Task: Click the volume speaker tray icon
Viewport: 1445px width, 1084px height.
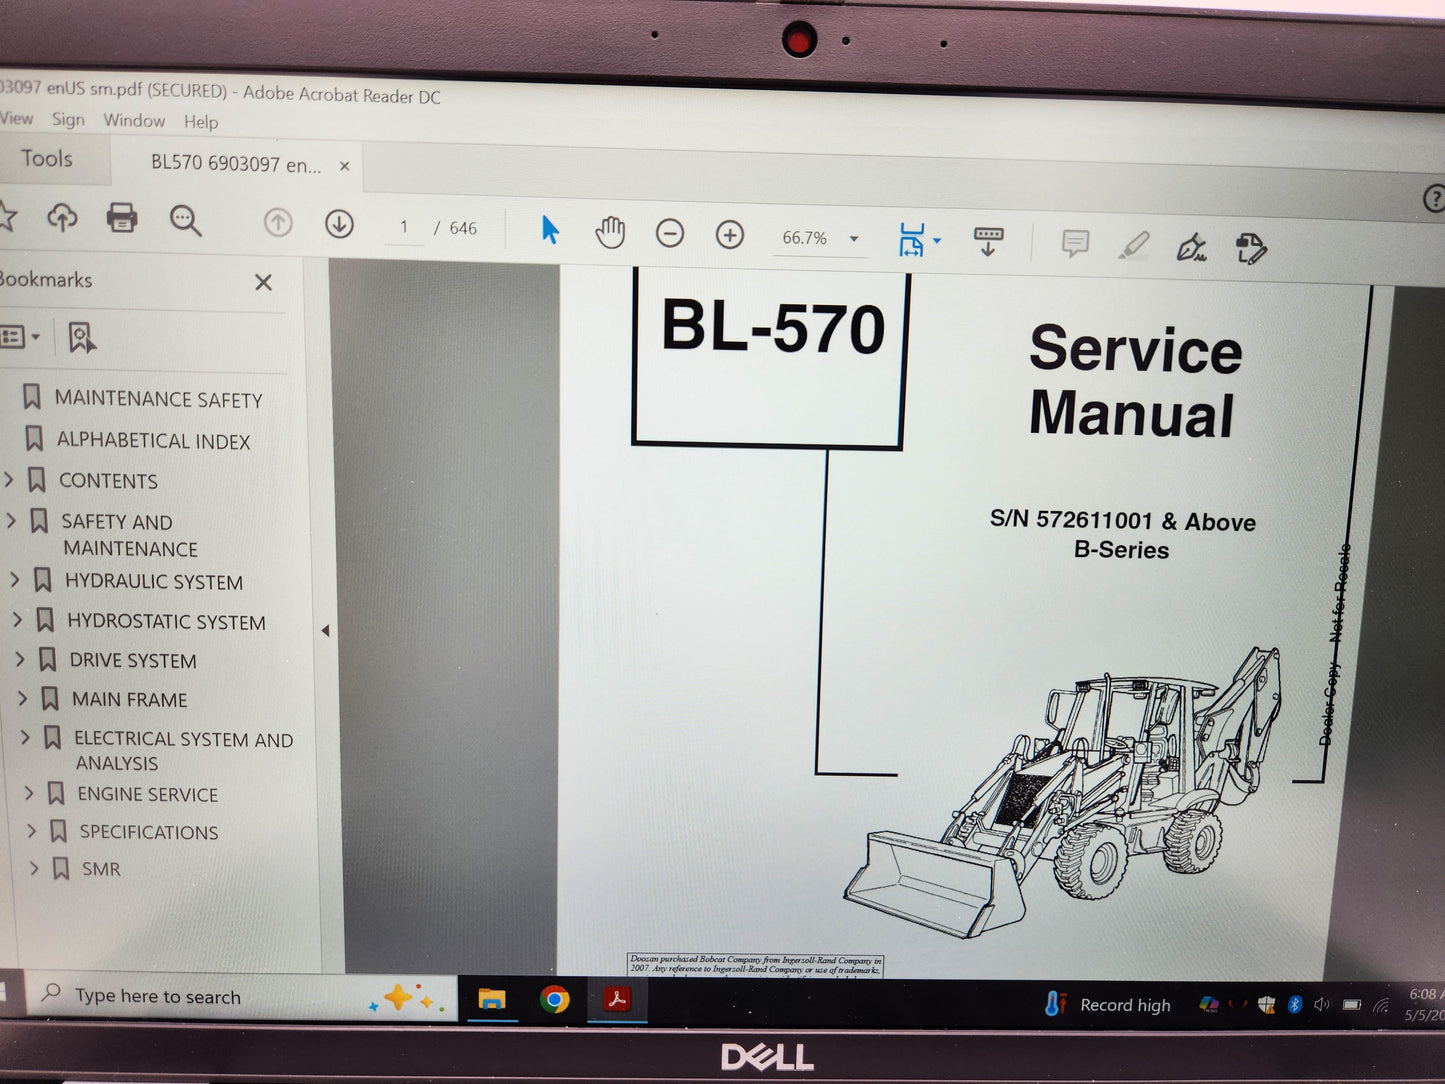Action: (1323, 1005)
